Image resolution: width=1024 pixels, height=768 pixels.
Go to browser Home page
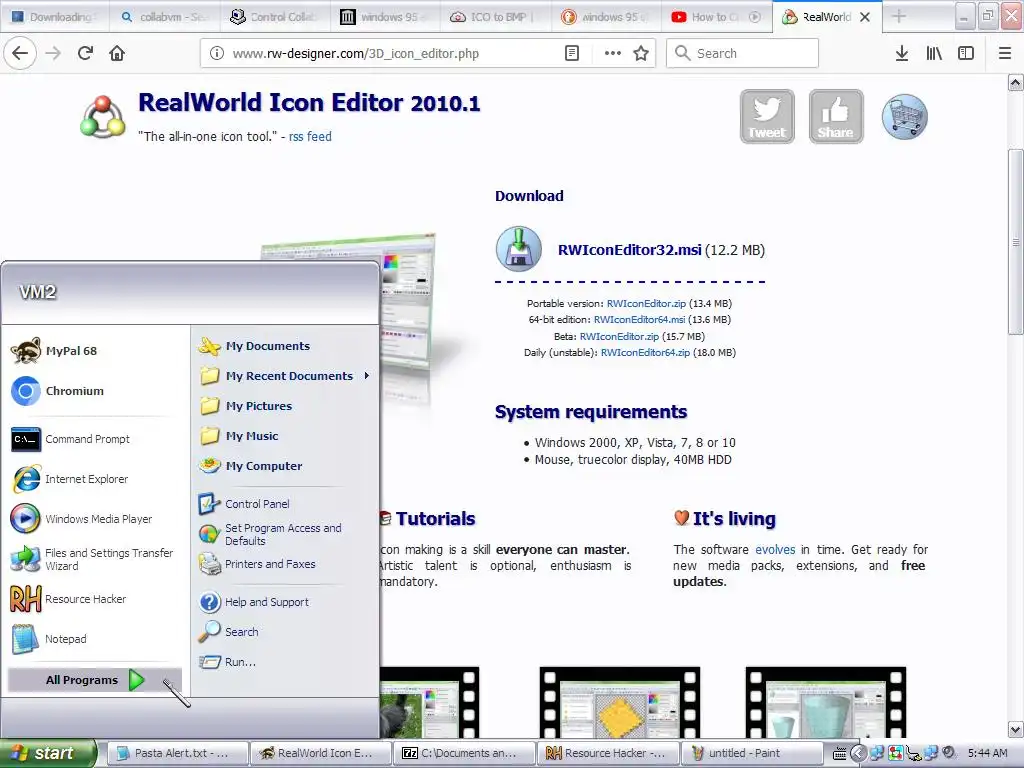coord(117,54)
